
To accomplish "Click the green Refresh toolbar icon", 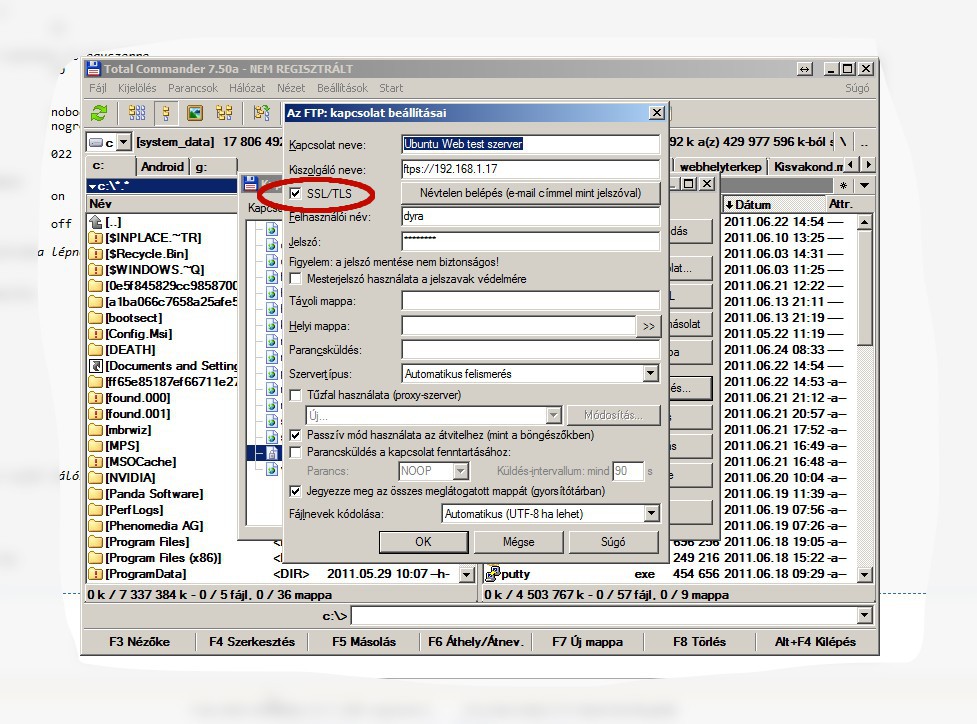I will [x=99, y=113].
